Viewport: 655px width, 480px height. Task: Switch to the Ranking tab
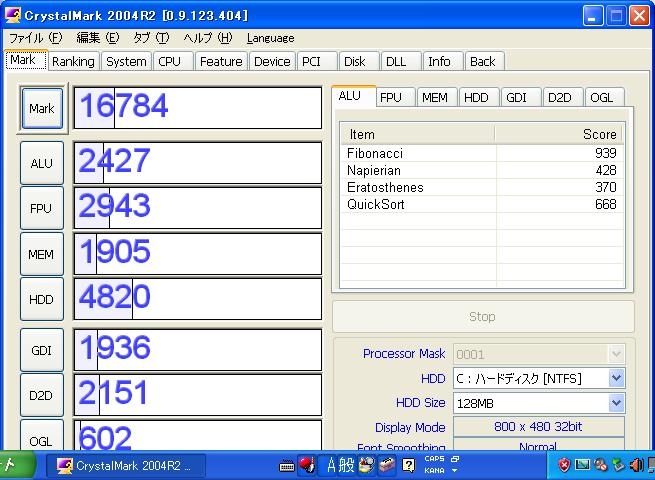[73, 61]
